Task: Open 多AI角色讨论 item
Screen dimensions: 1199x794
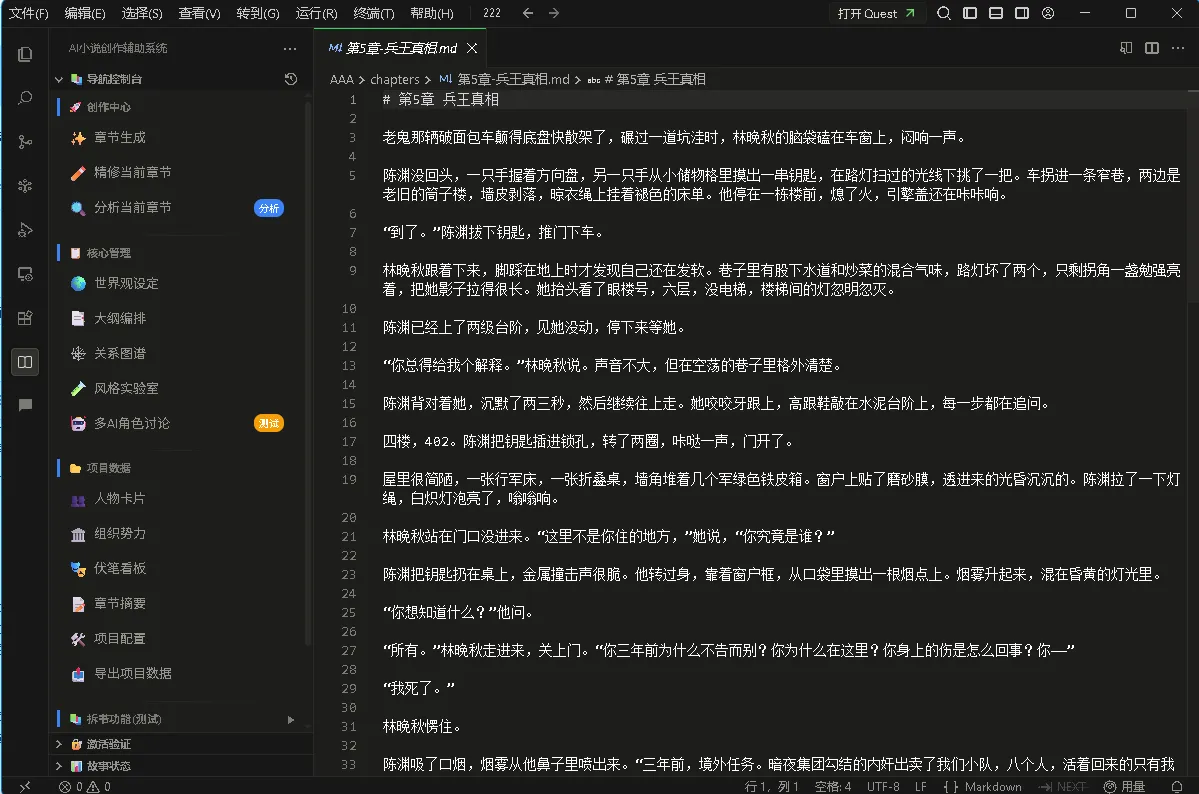Action: [x=132, y=424]
